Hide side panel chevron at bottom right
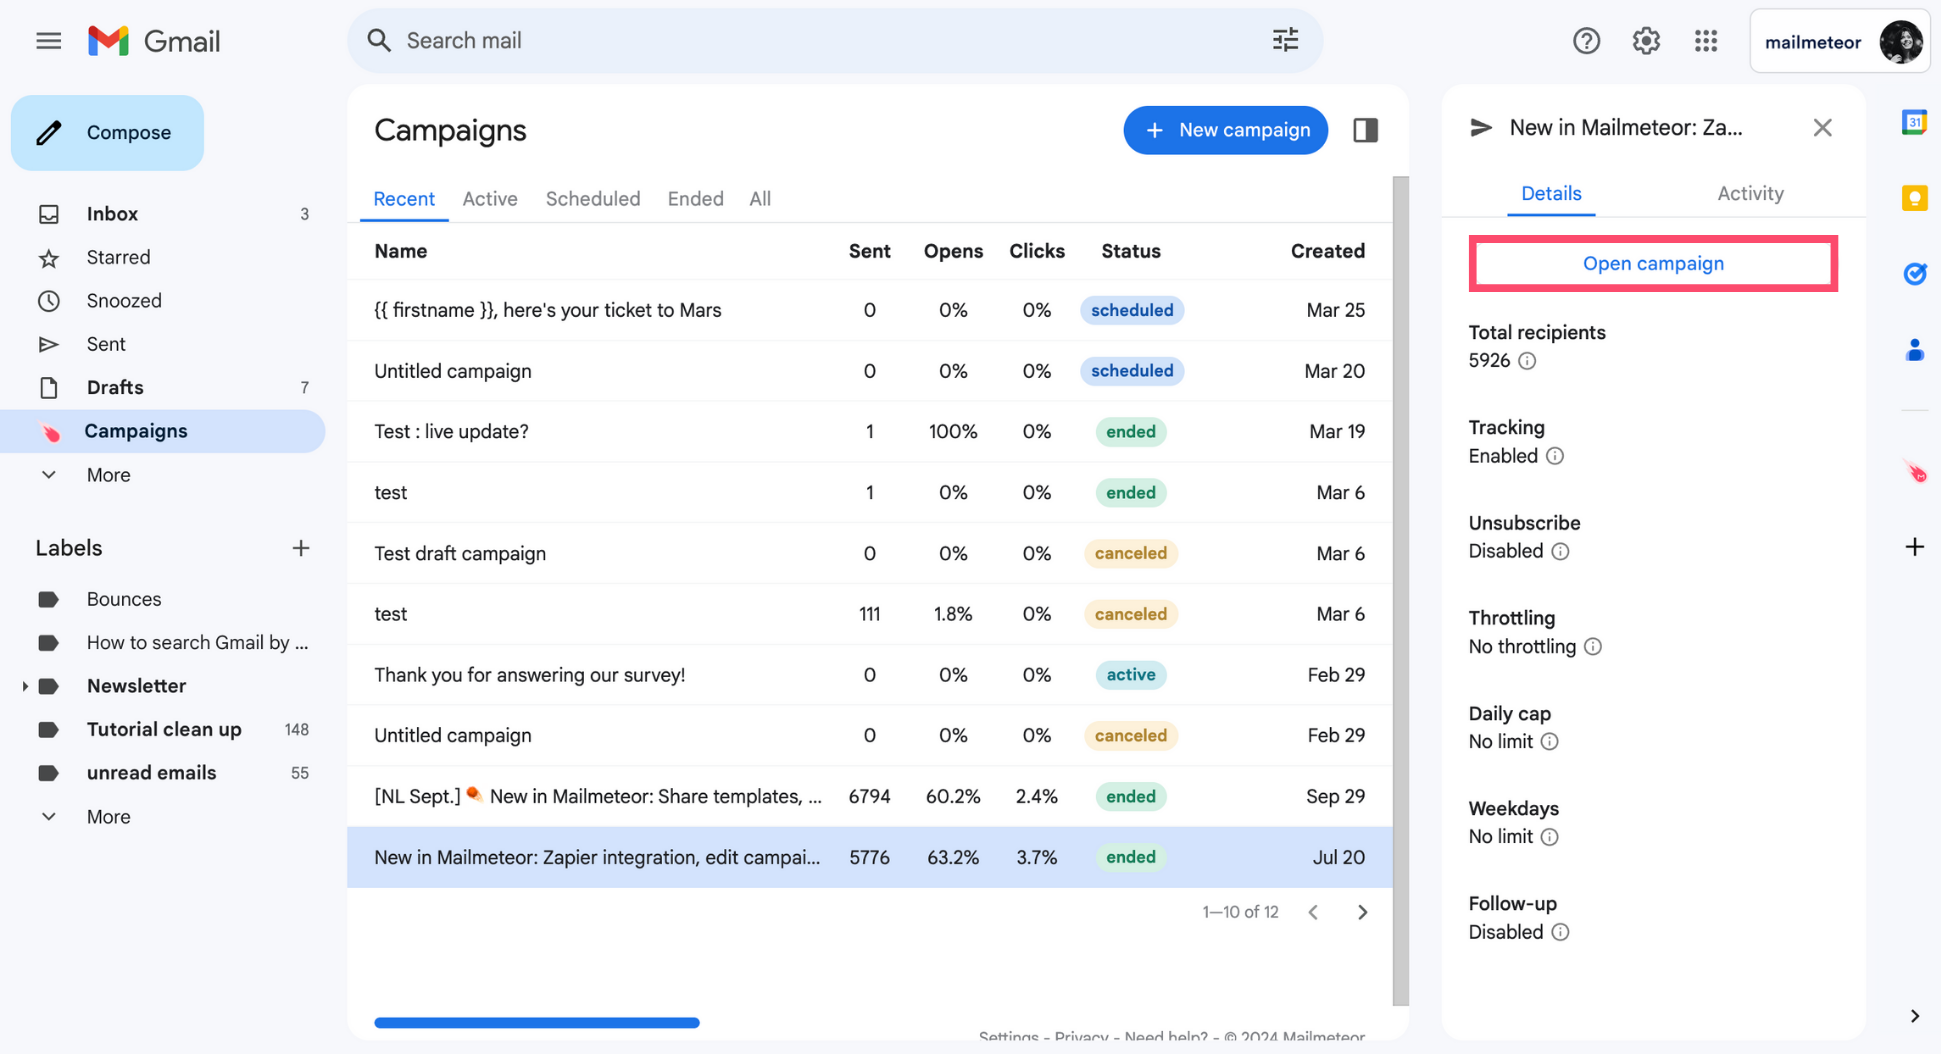Screen dimensions: 1941x1054 click(x=1914, y=1016)
